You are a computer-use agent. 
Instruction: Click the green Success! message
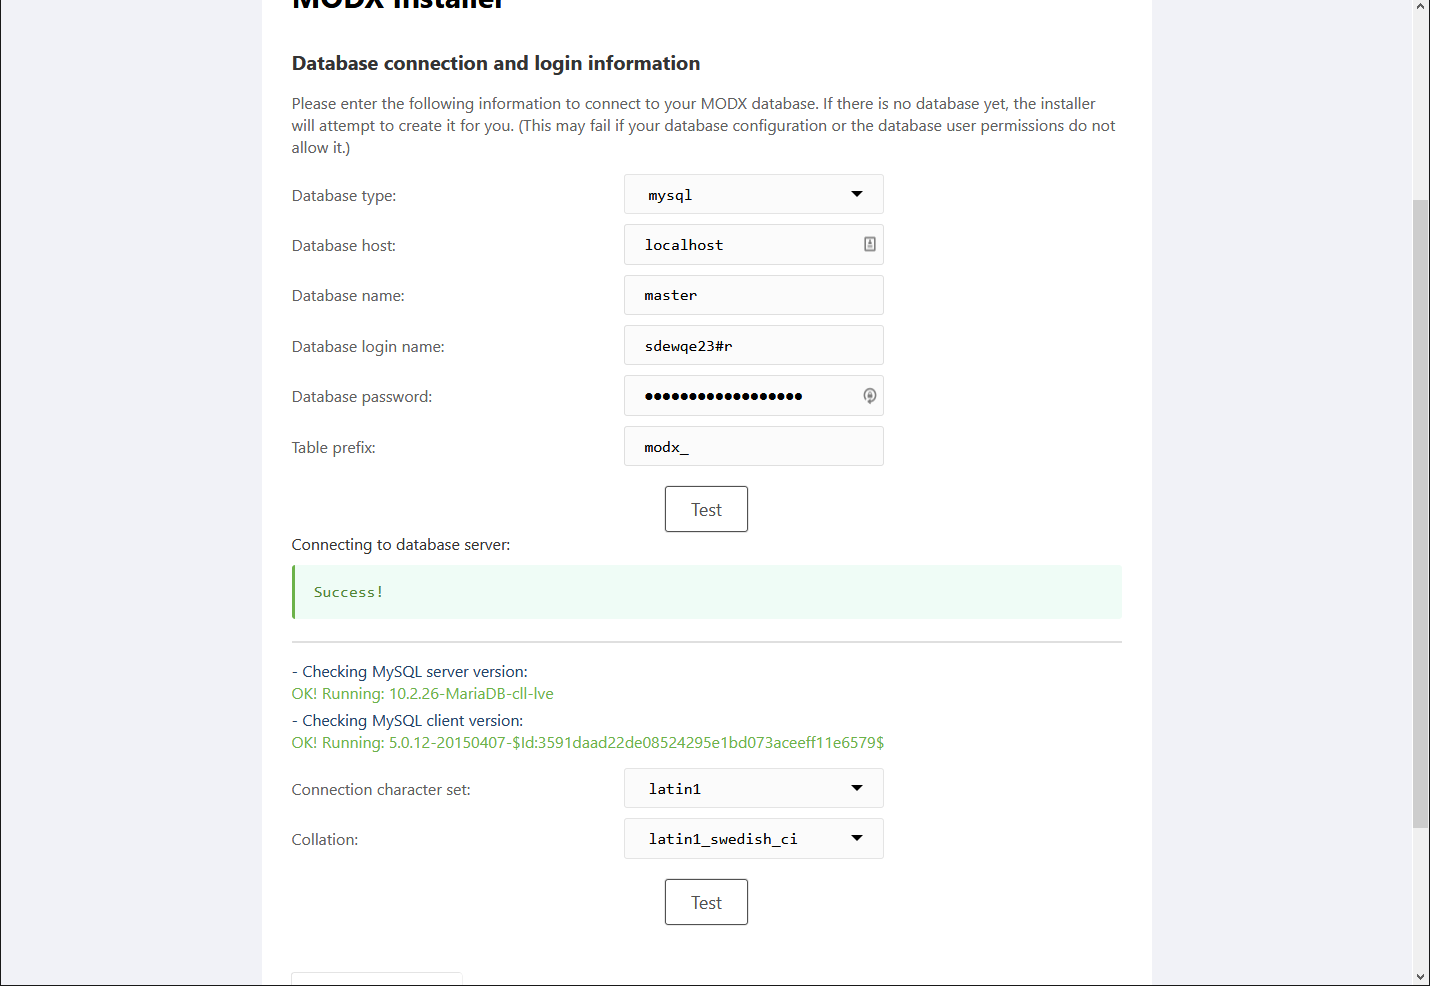point(707,592)
